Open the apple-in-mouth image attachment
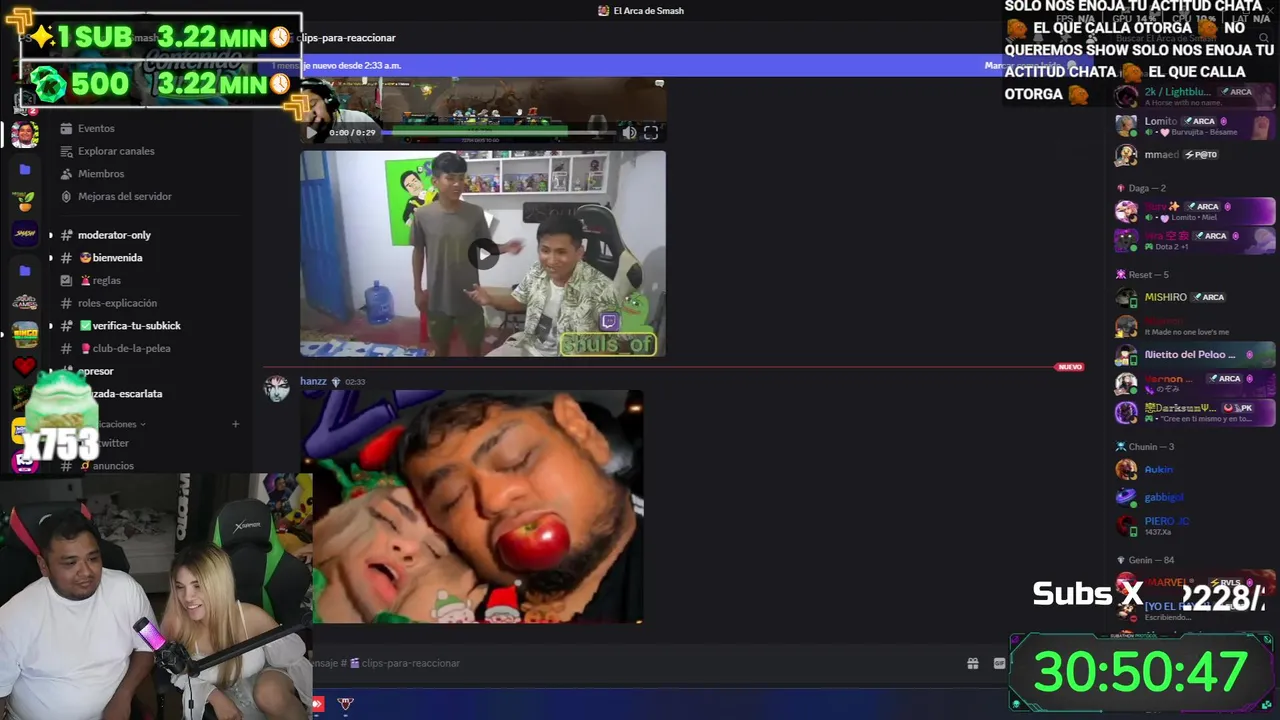This screenshot has width=1280, height=720. tap(472, 507)
